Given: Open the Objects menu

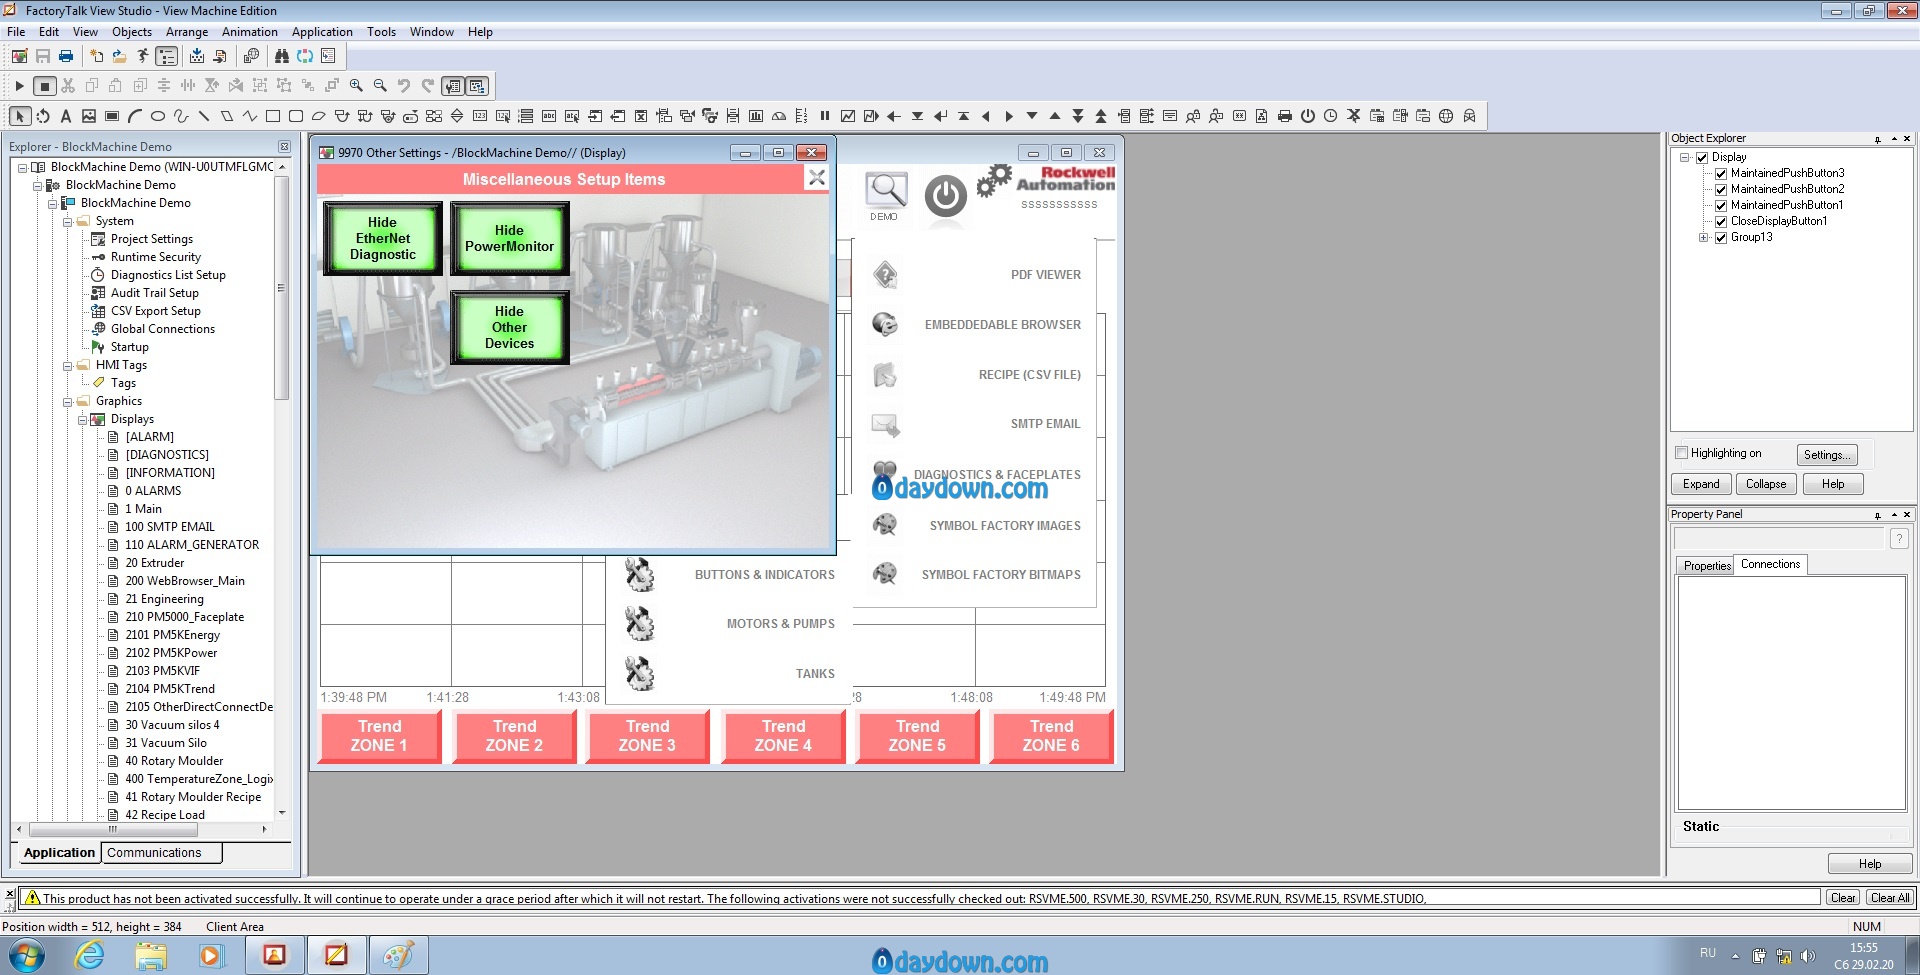Looking at the screenshot, I should point(132,32).
